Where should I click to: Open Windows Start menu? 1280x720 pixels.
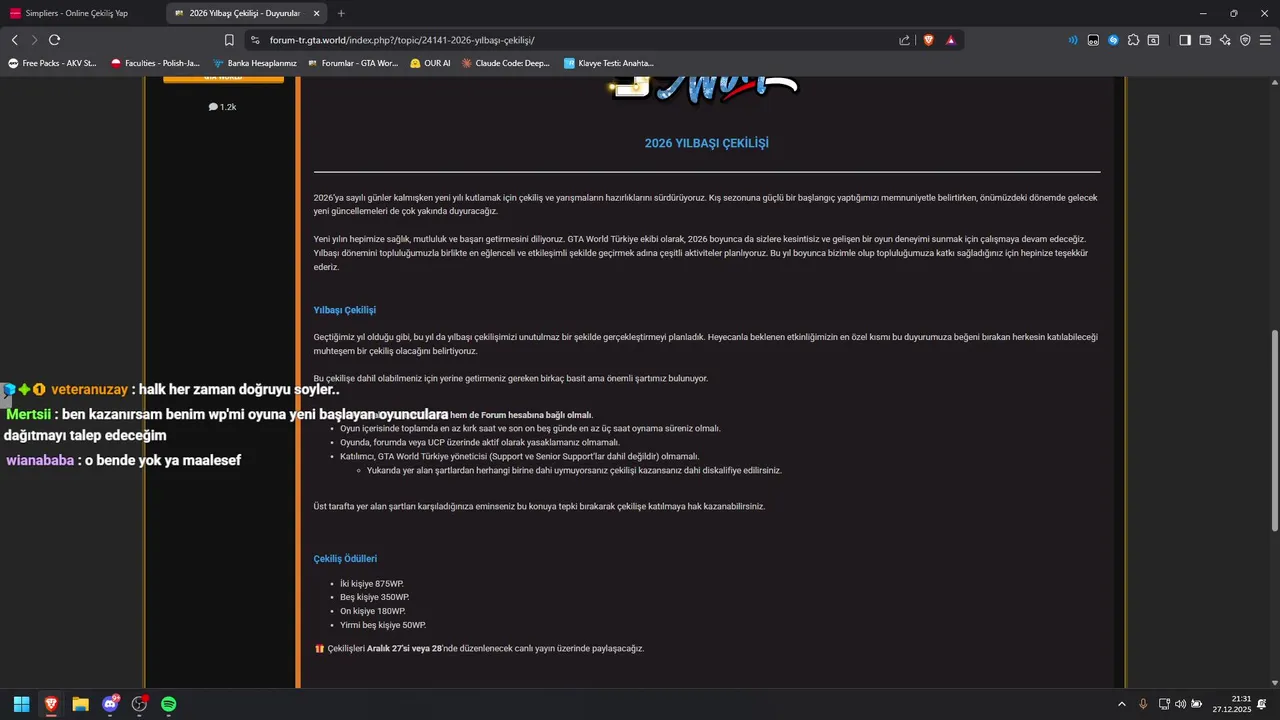pyautogui.click(x=21, y=704)
